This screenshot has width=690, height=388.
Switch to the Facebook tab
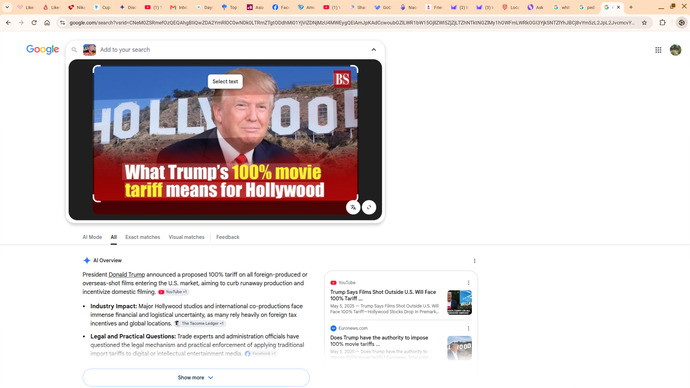pos(280,7)
